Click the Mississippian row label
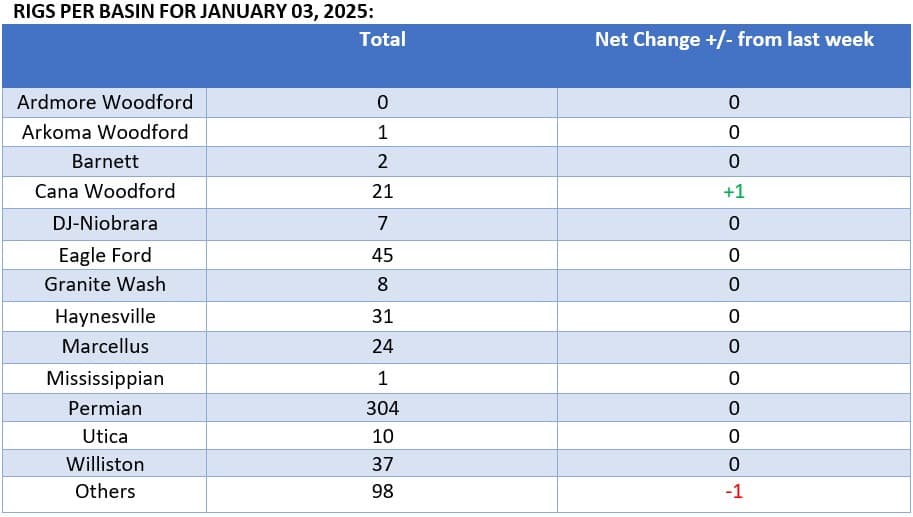The width and height of the screenshot is (913, 517). click(105, 379)
